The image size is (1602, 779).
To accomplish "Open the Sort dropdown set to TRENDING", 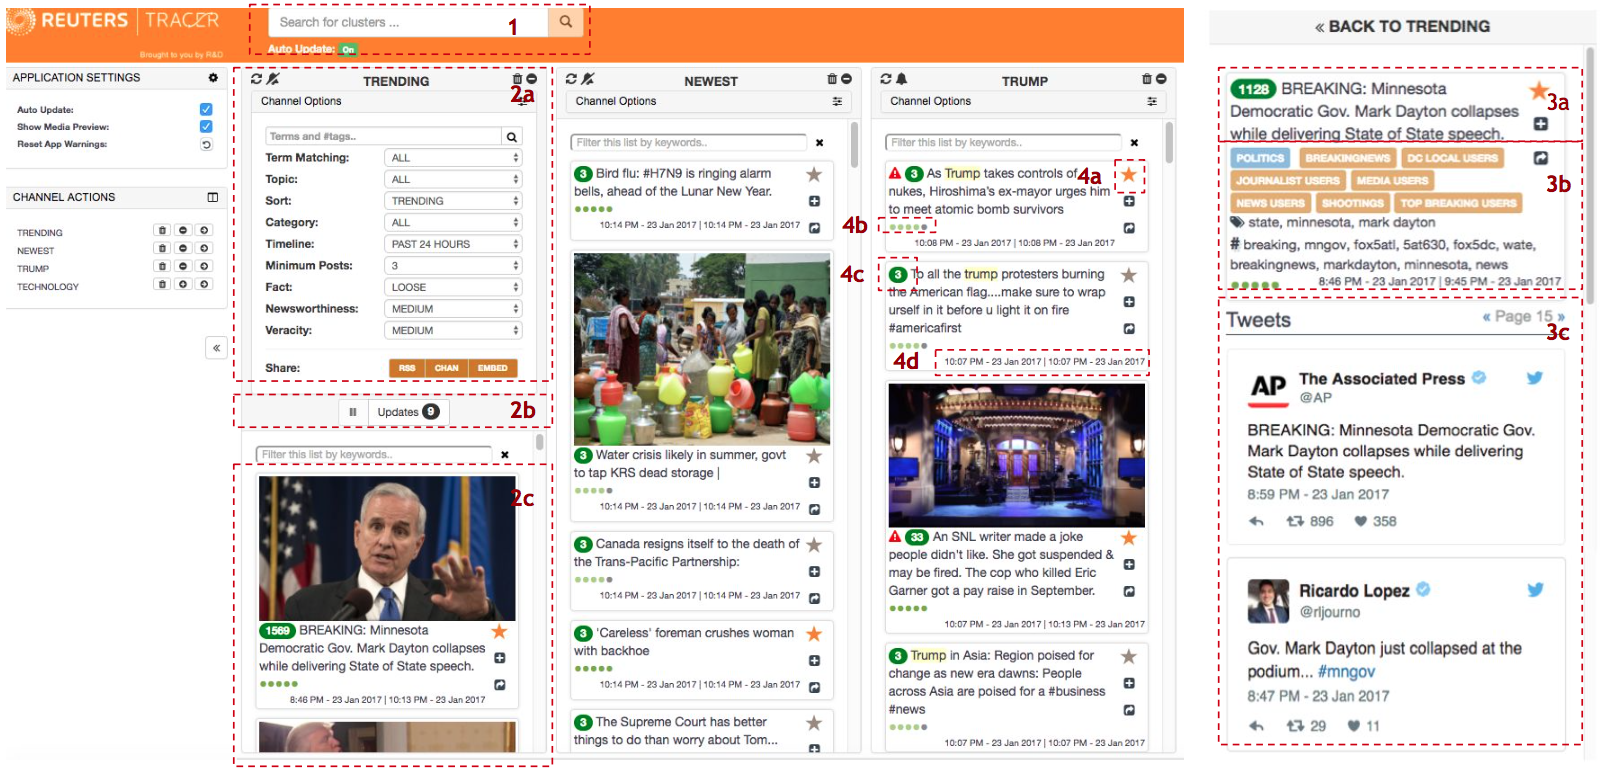I will [453, 201].
